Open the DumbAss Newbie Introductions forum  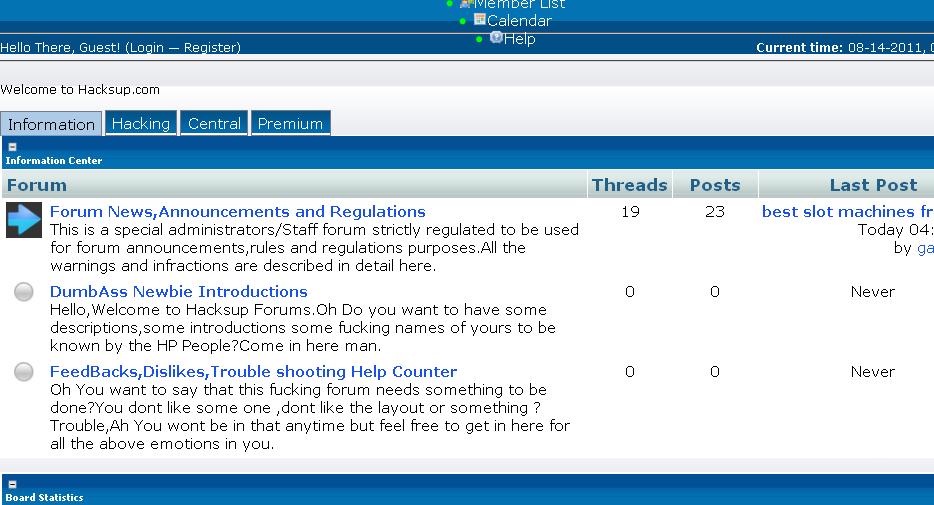tap(178, 292)
